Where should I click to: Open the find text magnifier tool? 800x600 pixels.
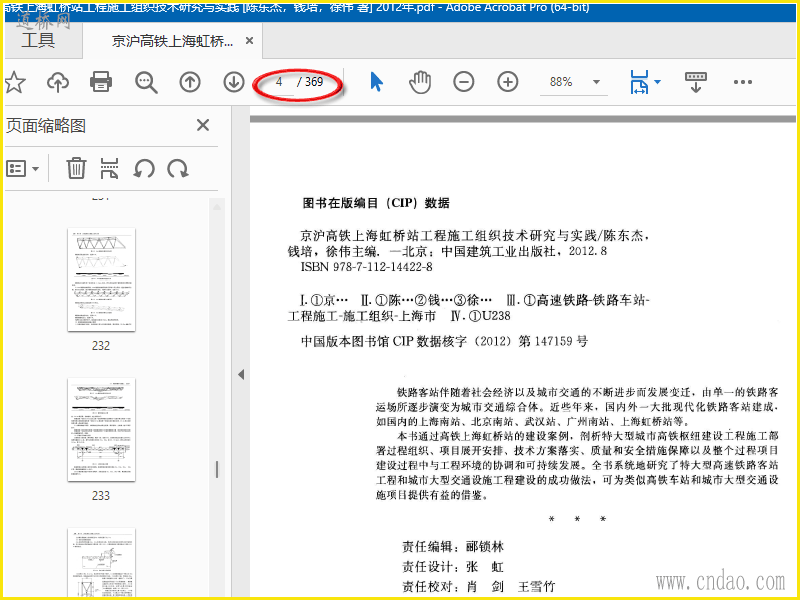point(146,82)
